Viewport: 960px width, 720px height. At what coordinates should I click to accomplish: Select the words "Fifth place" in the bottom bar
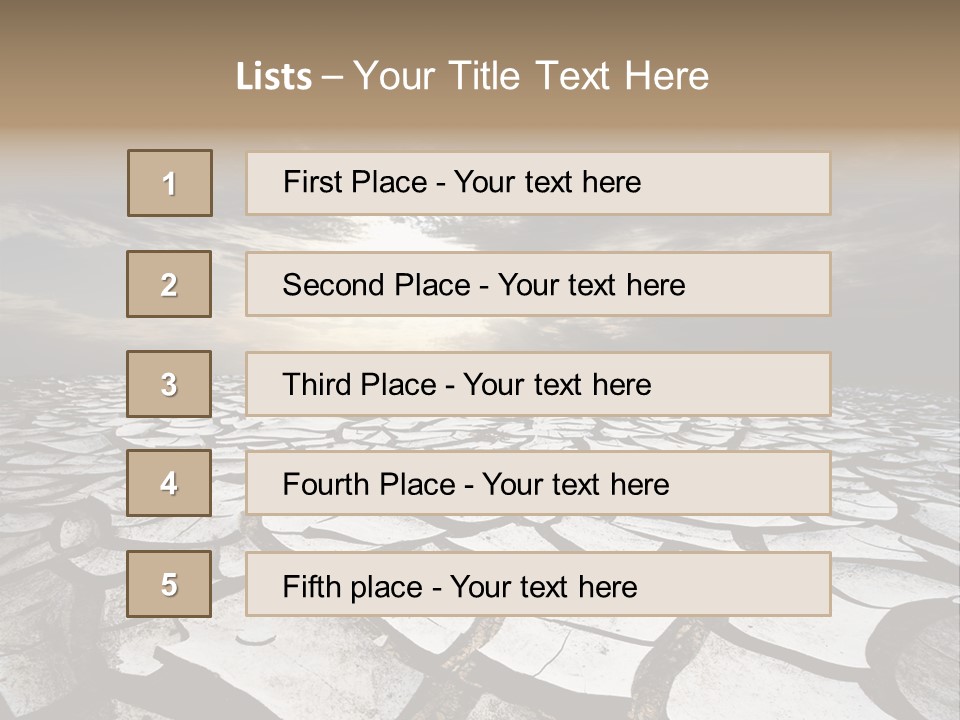point(353,586)
